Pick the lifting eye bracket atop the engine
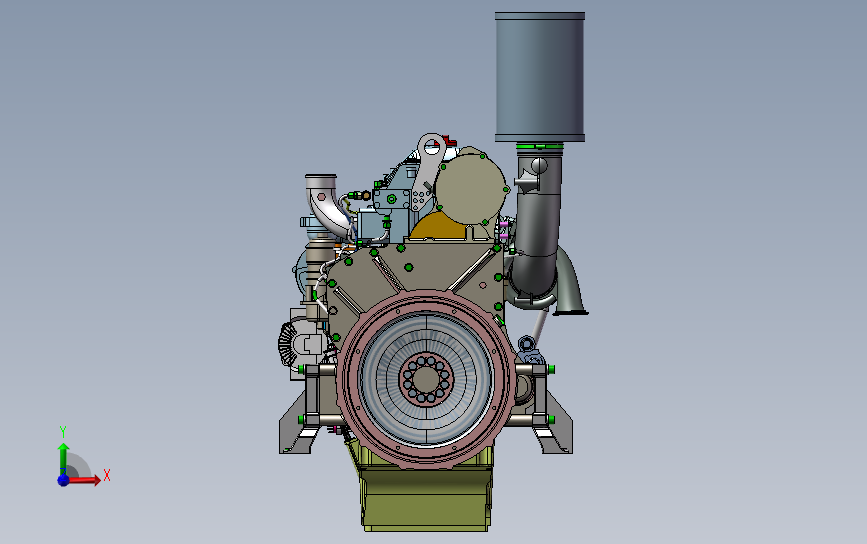Screen dimensions: 867x544 (428, 170)
